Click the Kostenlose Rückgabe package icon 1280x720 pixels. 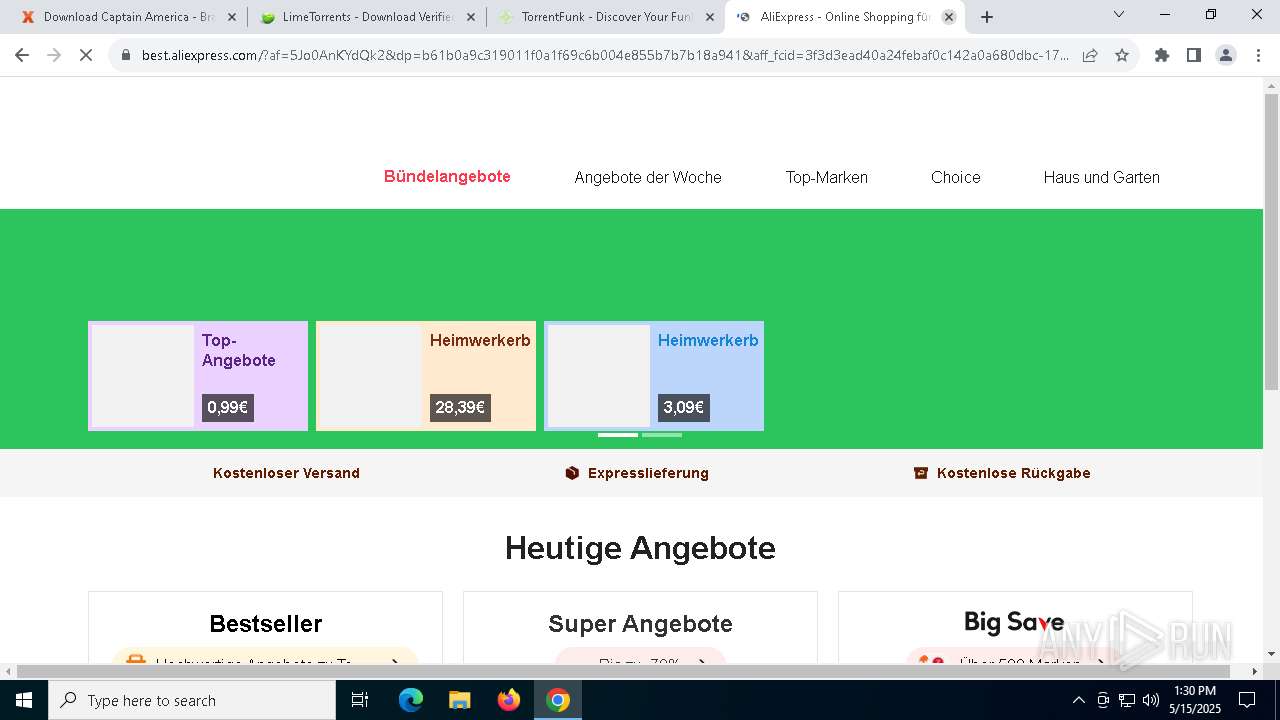(x=921, y=473)
